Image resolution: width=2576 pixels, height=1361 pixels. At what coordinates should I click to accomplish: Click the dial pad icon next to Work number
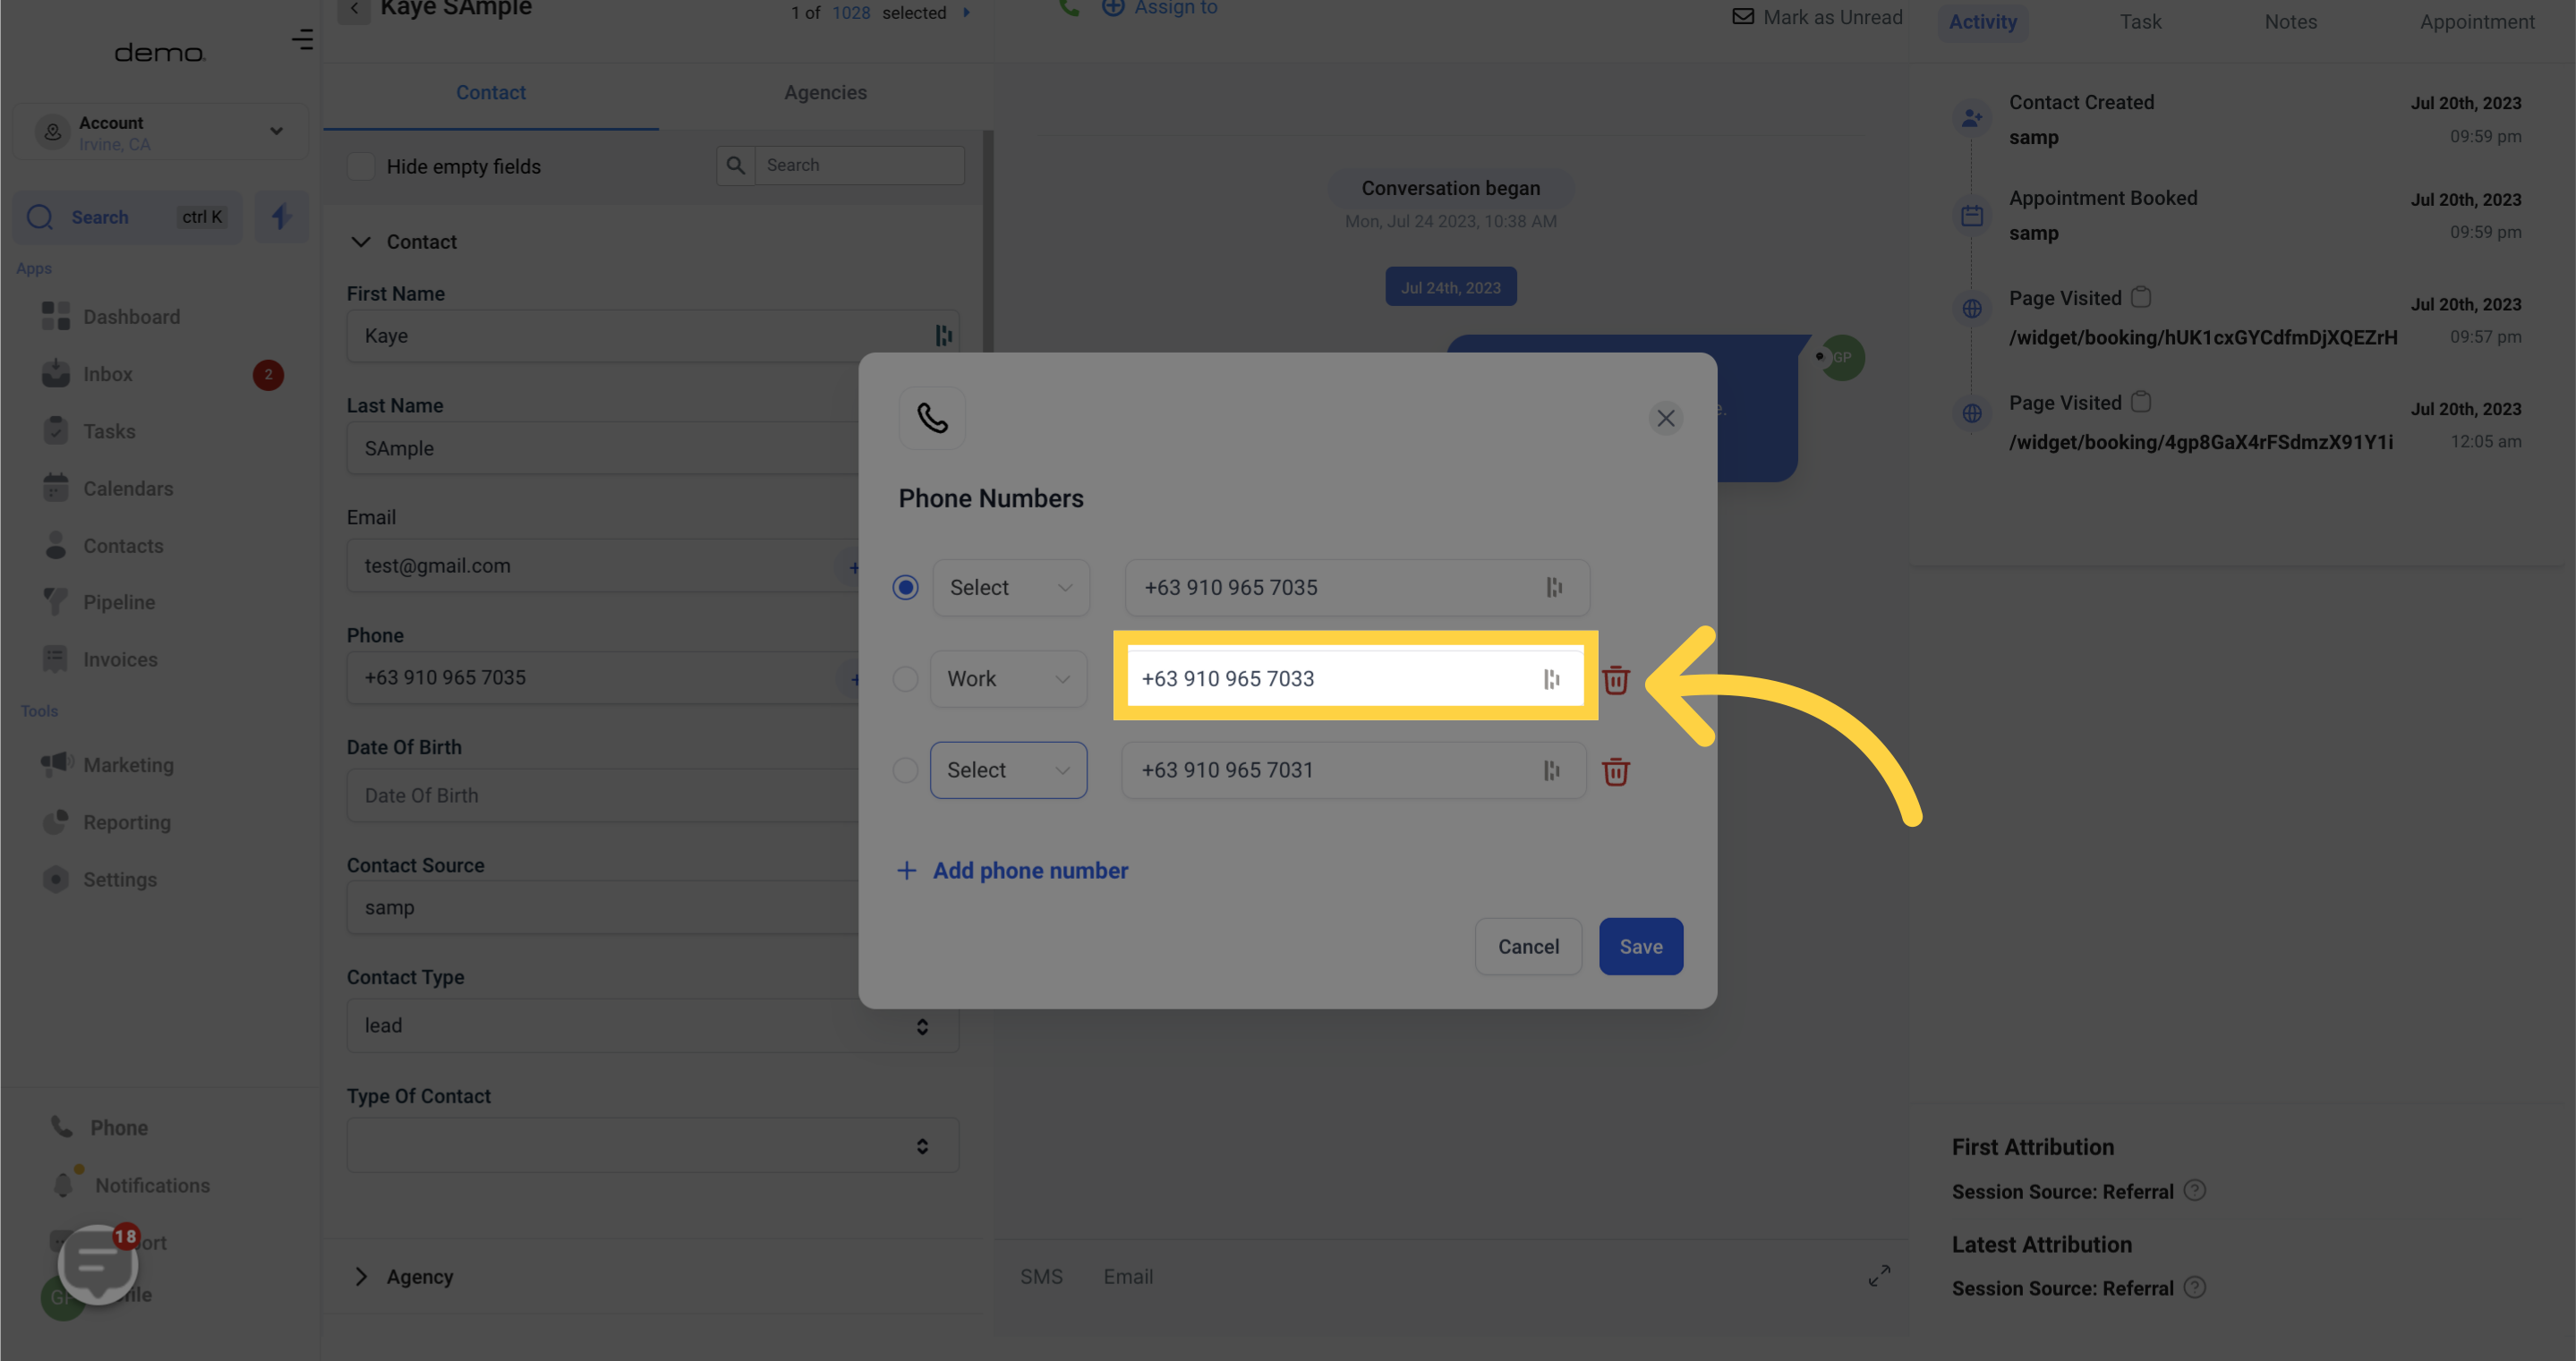coord(1552,678)
